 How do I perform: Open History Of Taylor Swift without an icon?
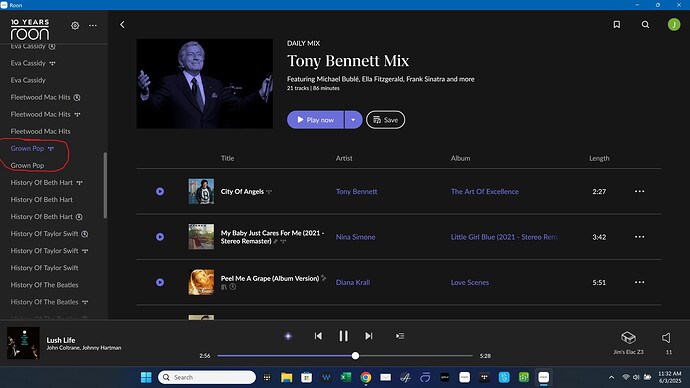pos(44,267)
